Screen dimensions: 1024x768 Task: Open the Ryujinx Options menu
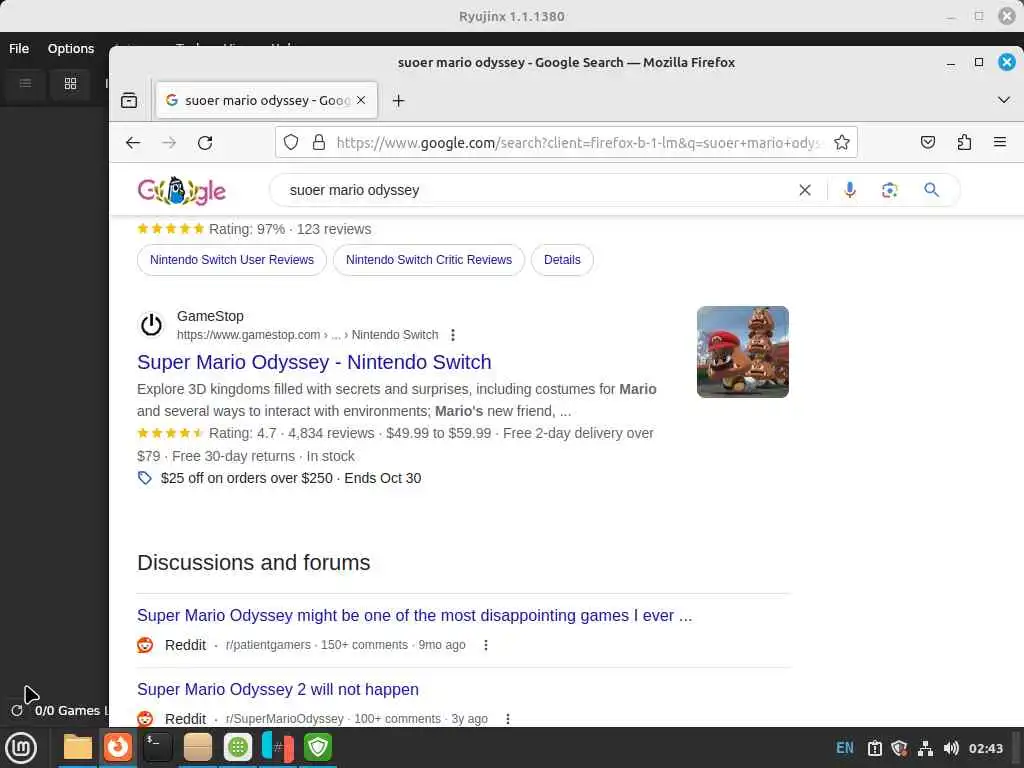point(71,48)
